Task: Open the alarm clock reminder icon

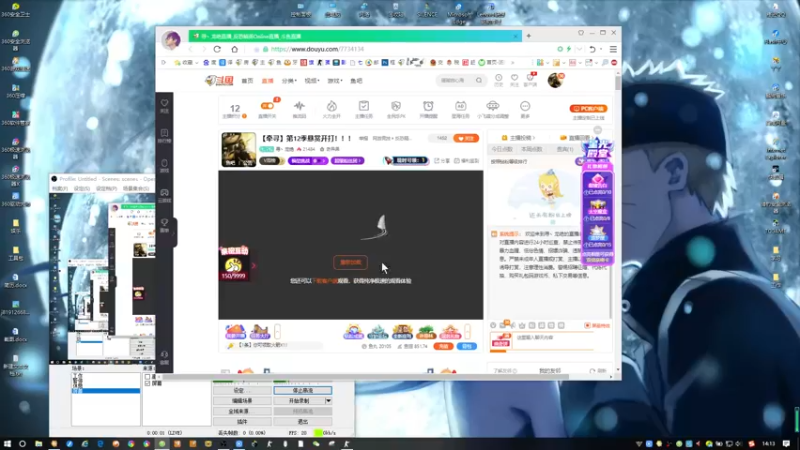Action: 428,106
